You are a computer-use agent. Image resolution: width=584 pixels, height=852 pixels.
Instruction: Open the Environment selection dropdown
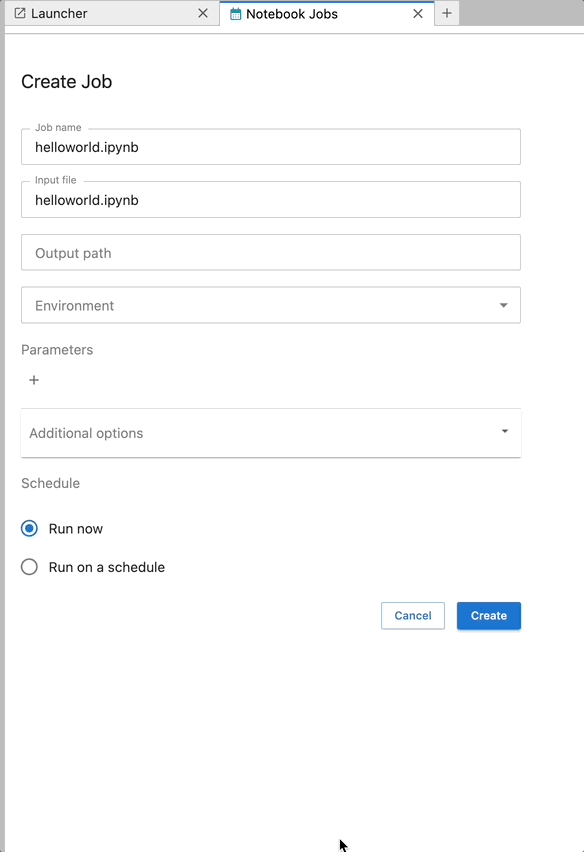(x=270, y=304)
